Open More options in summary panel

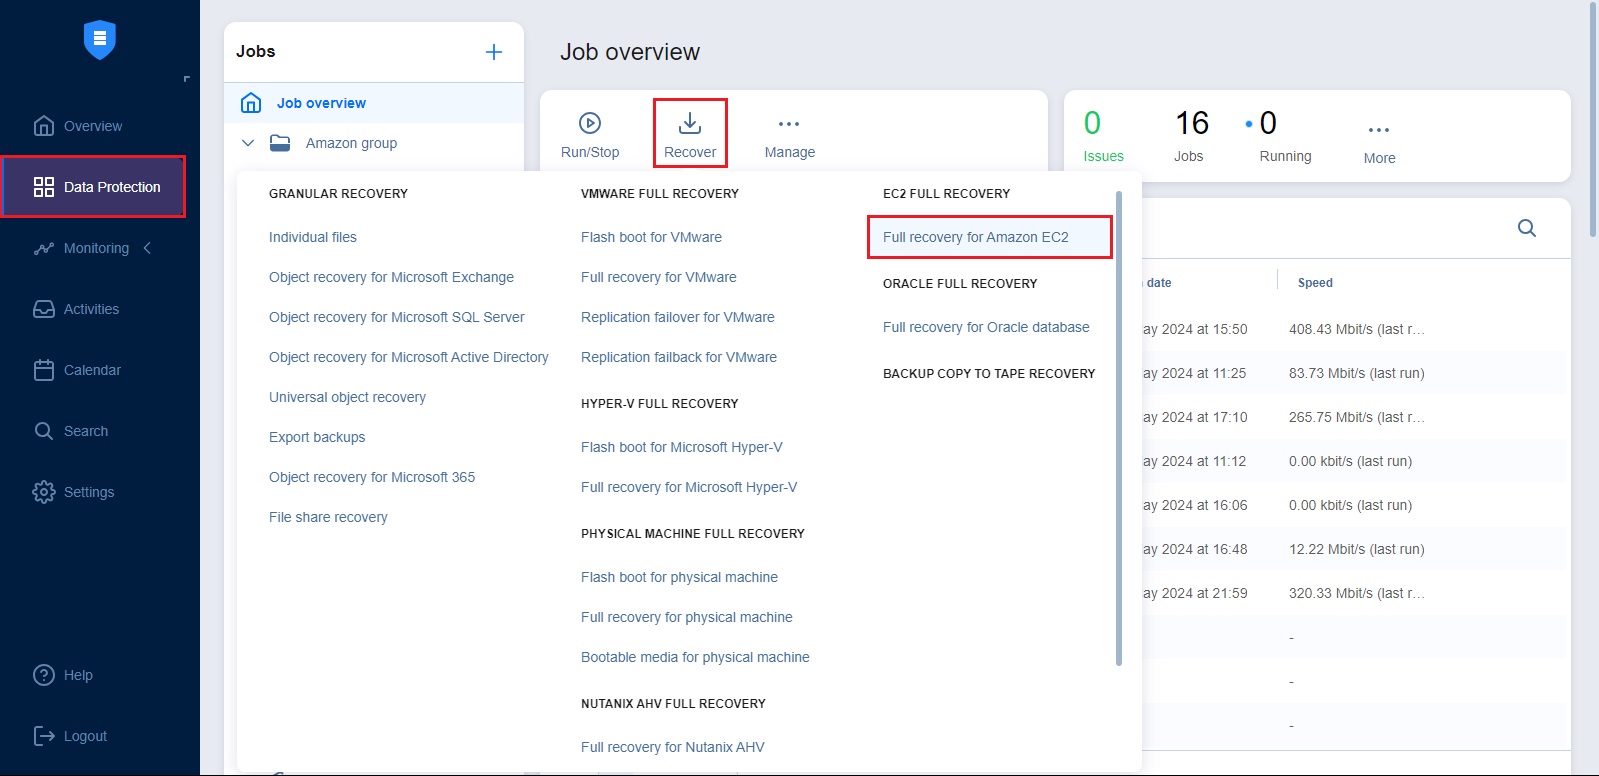coord(1379,131)
